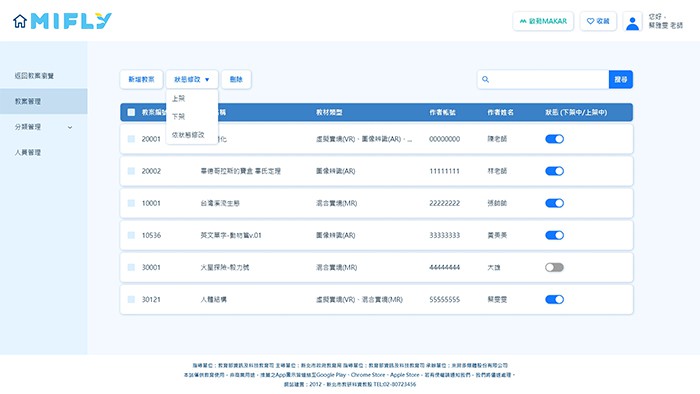Toggle the status switch for account 55555555

click(554, 299)
